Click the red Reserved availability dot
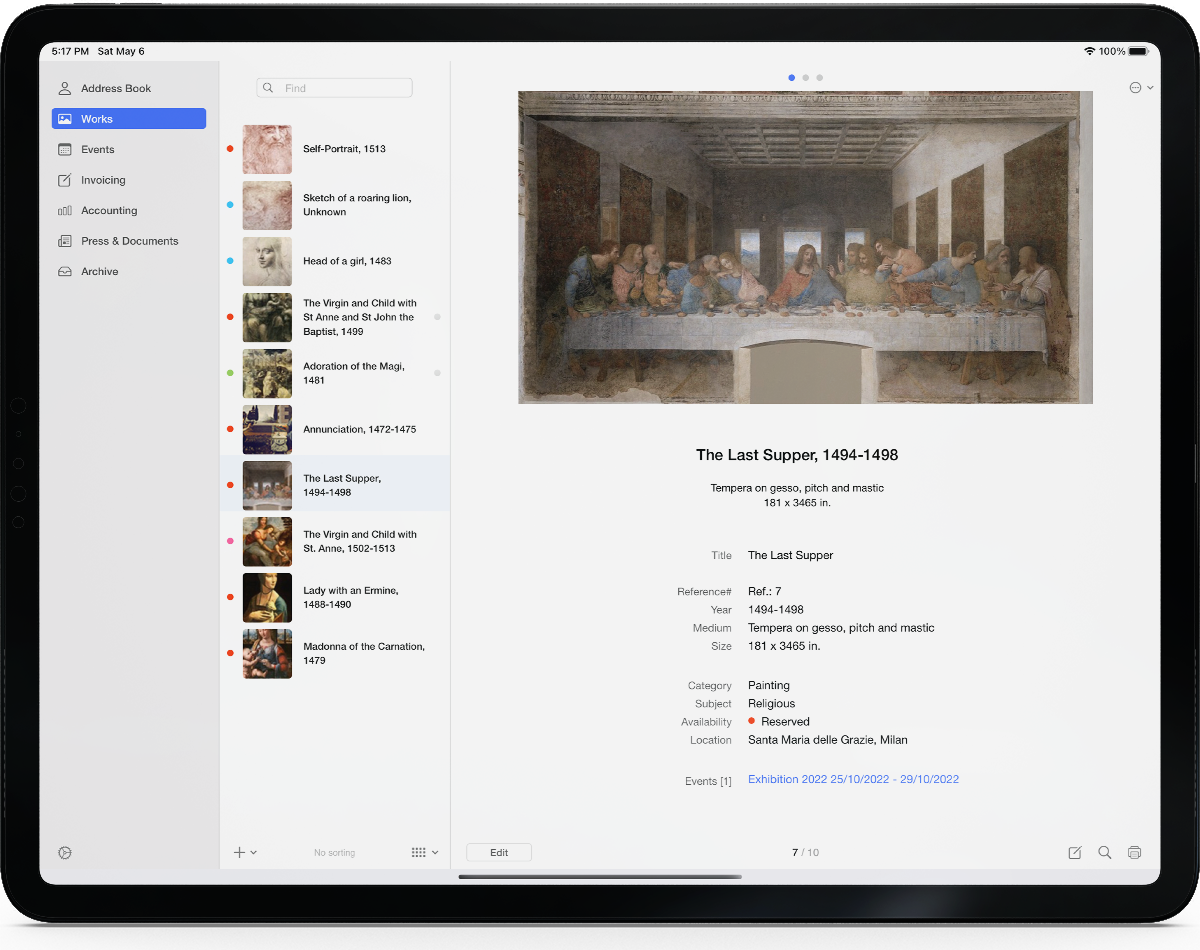 coord(752,721)
